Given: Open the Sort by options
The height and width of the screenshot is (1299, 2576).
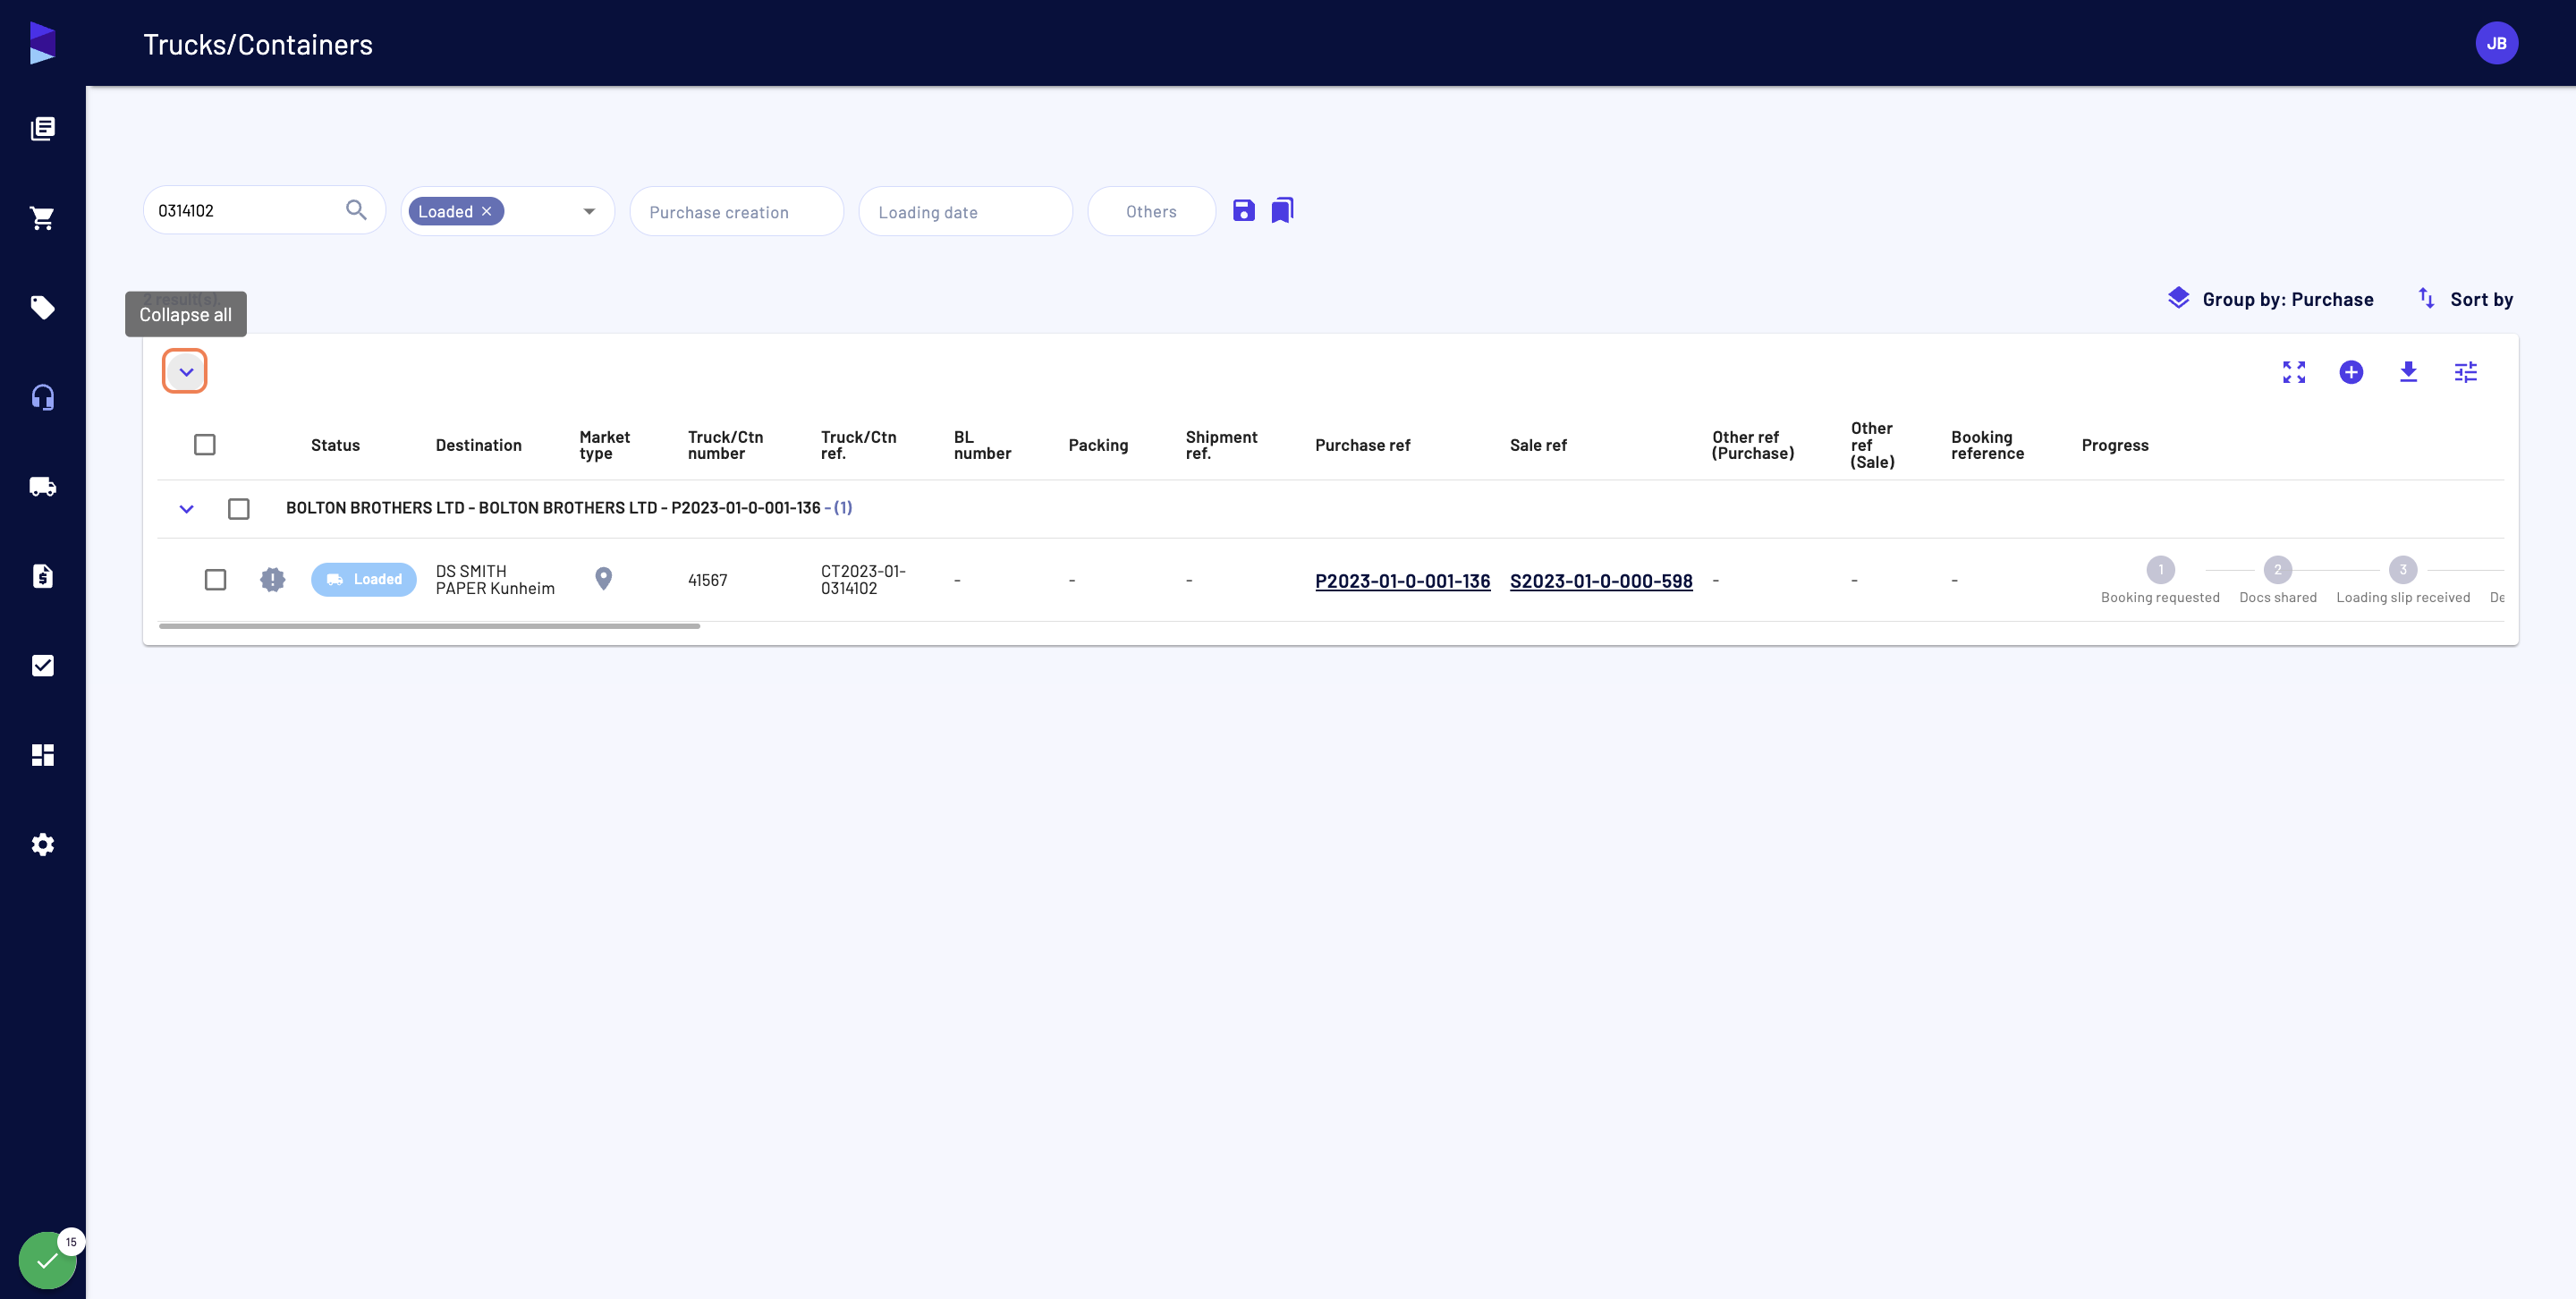Looking at the screenshot, I should pyautogui.click(x=2465, y=299).
